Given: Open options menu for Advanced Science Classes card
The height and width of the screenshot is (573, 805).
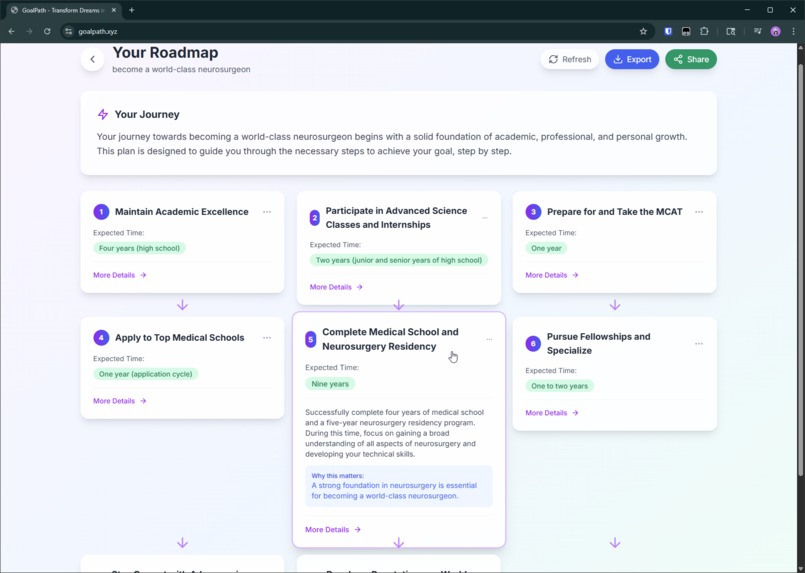Looking at the screenshot, I should 485,218.
